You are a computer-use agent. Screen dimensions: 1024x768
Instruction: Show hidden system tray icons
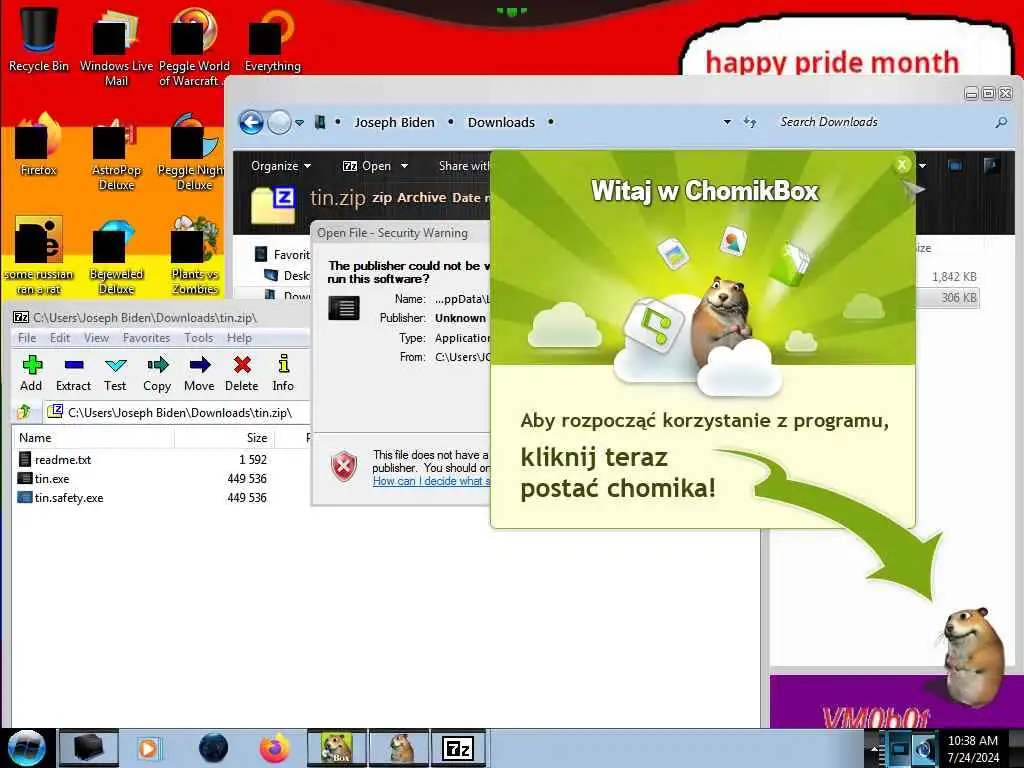[874, 748]
